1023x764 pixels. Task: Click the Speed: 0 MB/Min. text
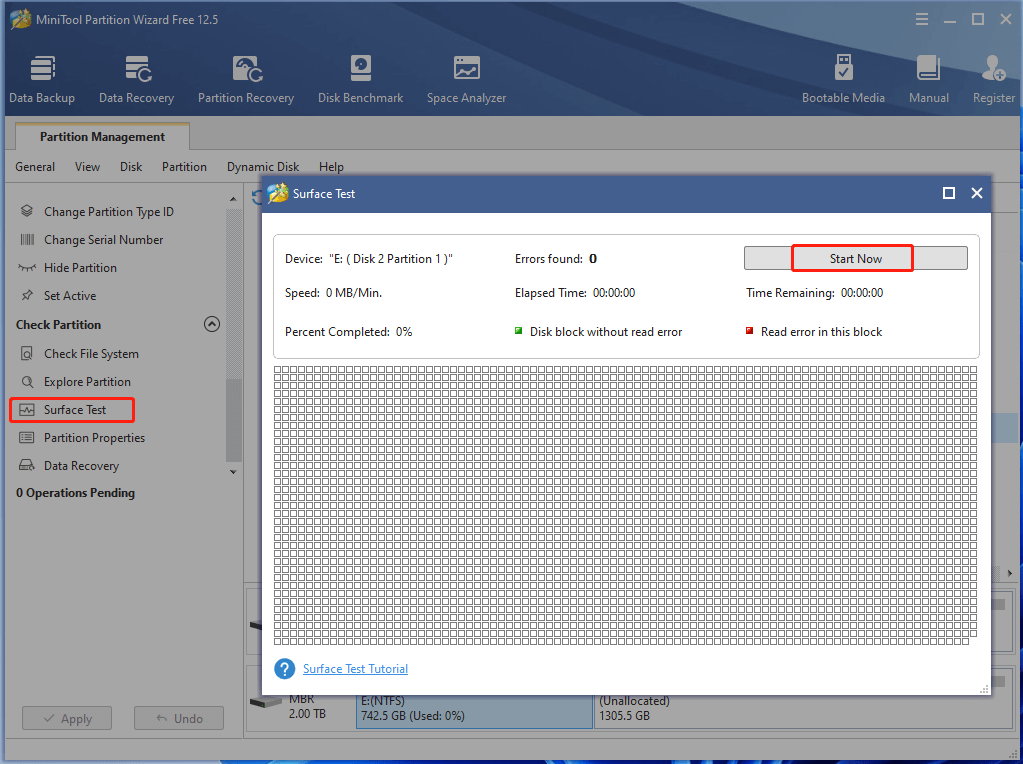coord(333,292)
